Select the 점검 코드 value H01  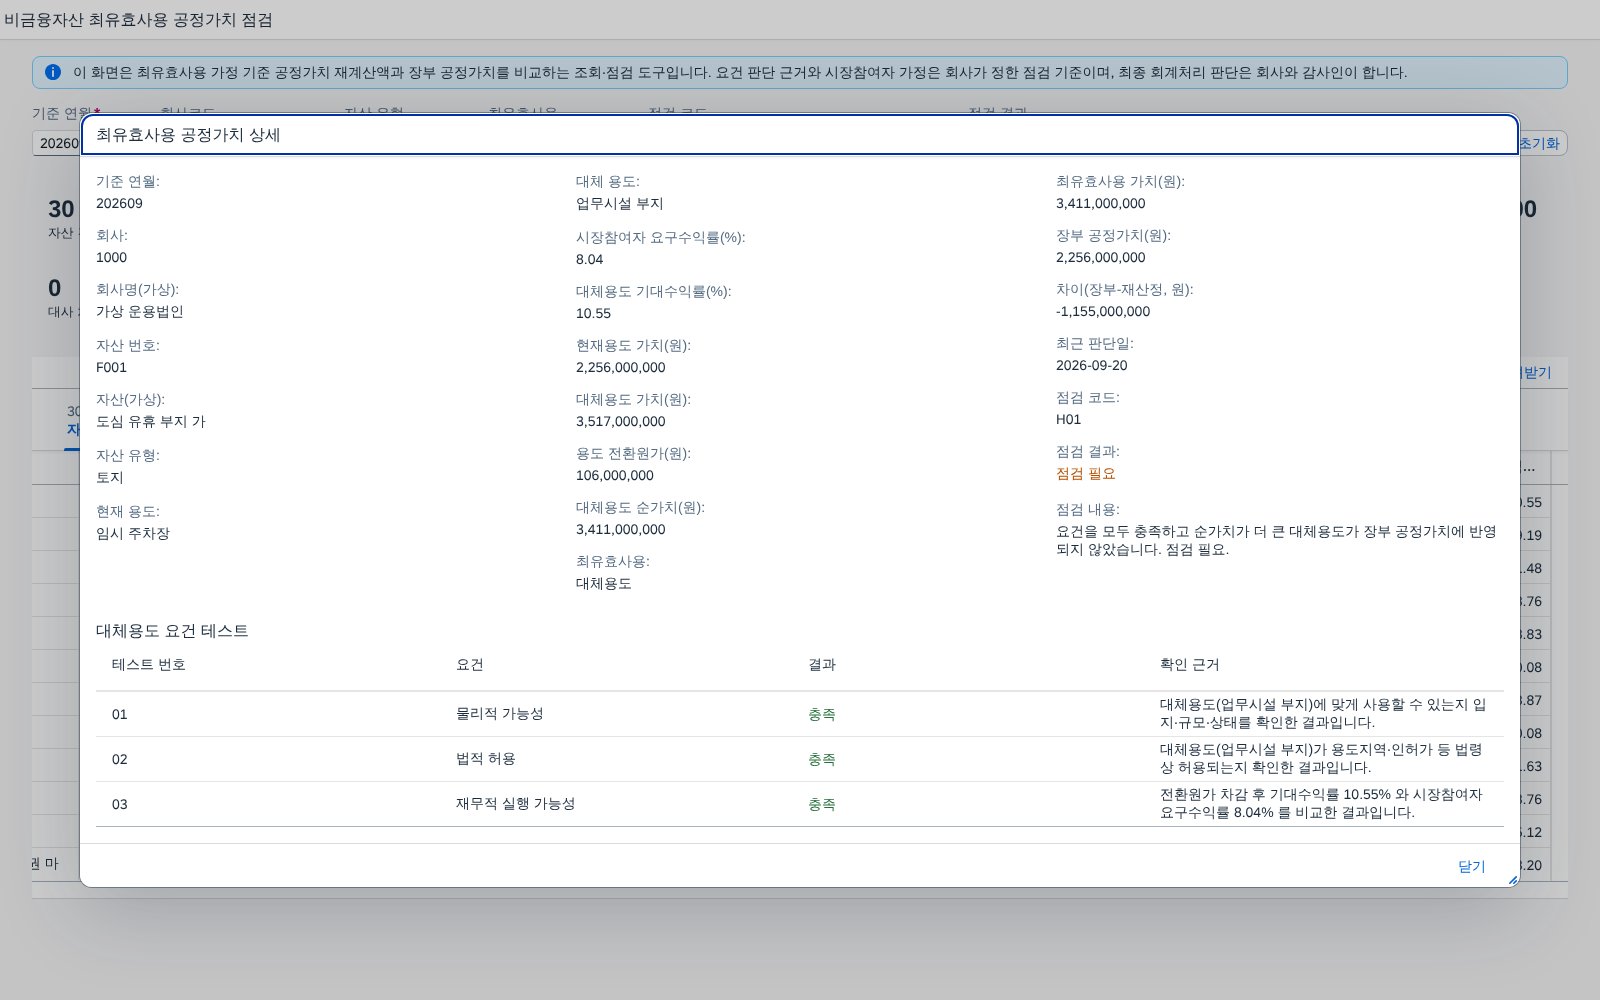1069,419
